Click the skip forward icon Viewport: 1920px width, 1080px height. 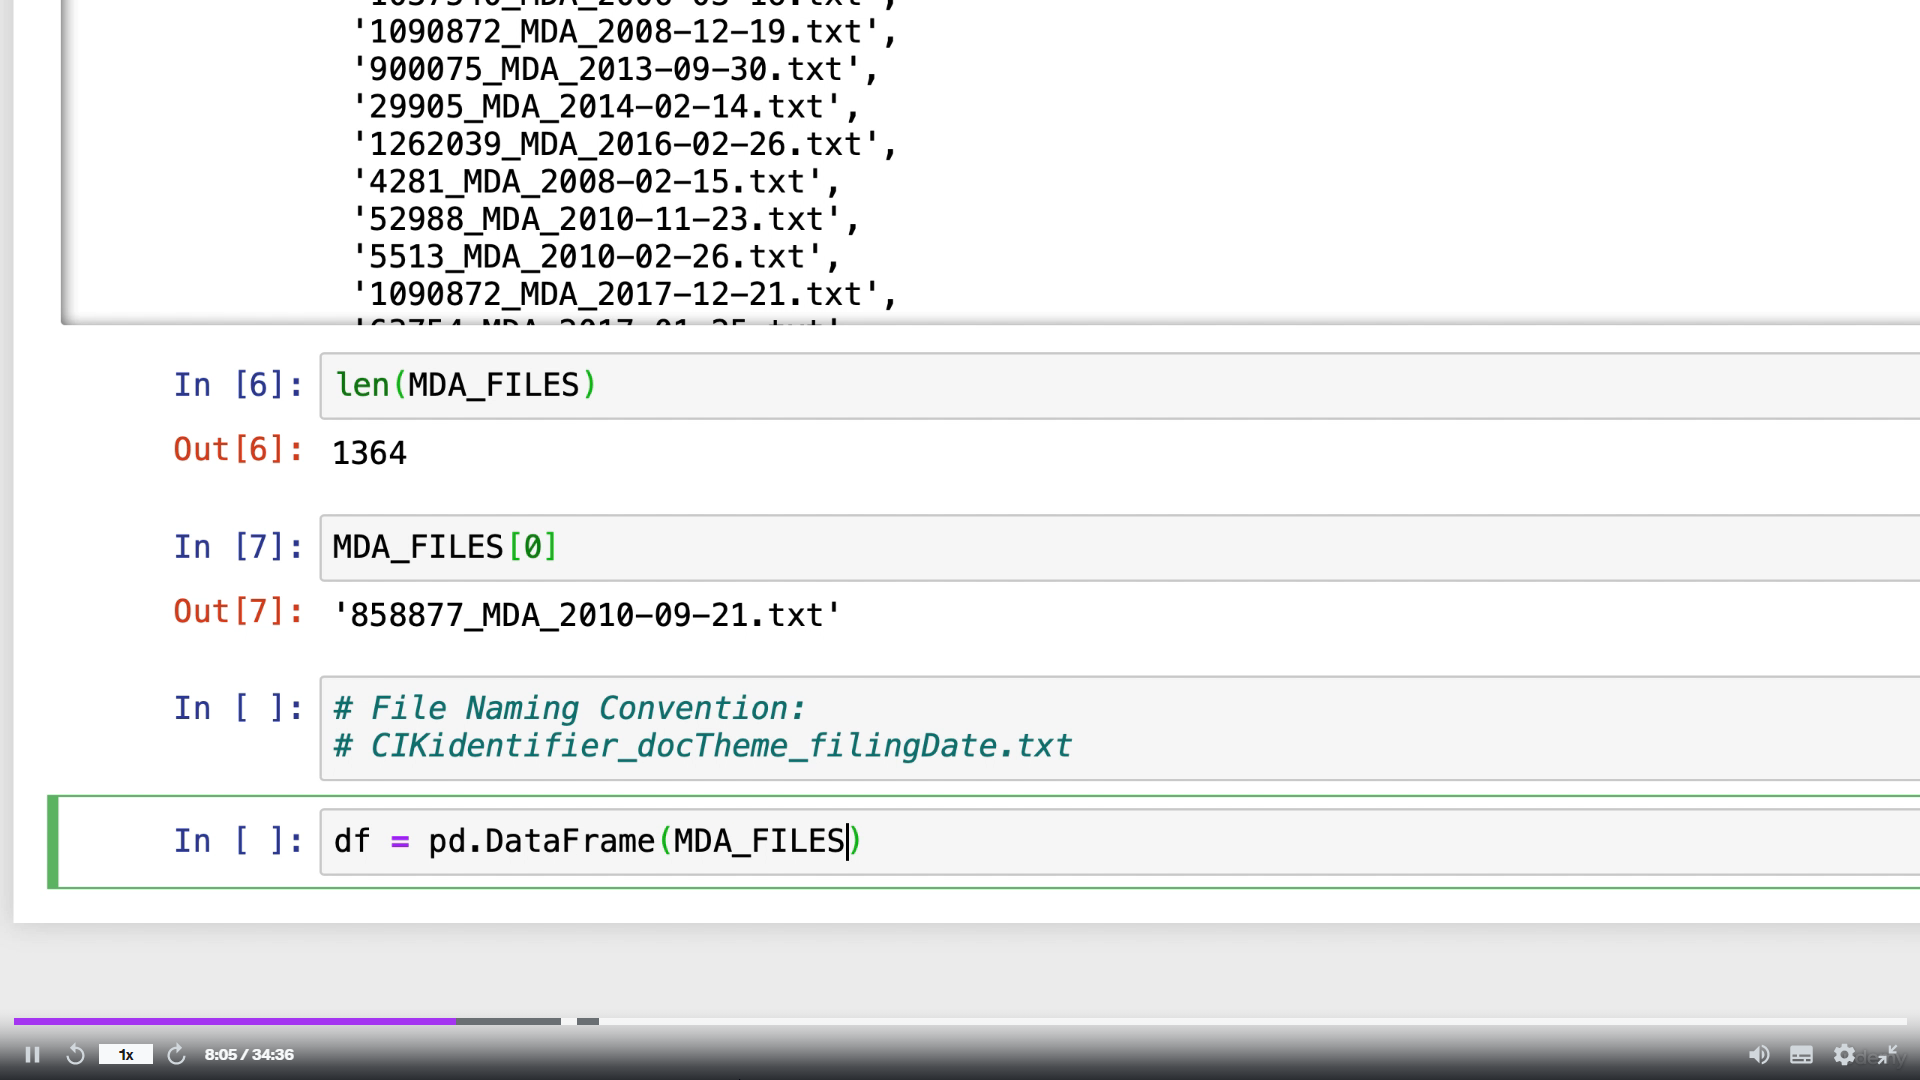tap(176, 1054)
